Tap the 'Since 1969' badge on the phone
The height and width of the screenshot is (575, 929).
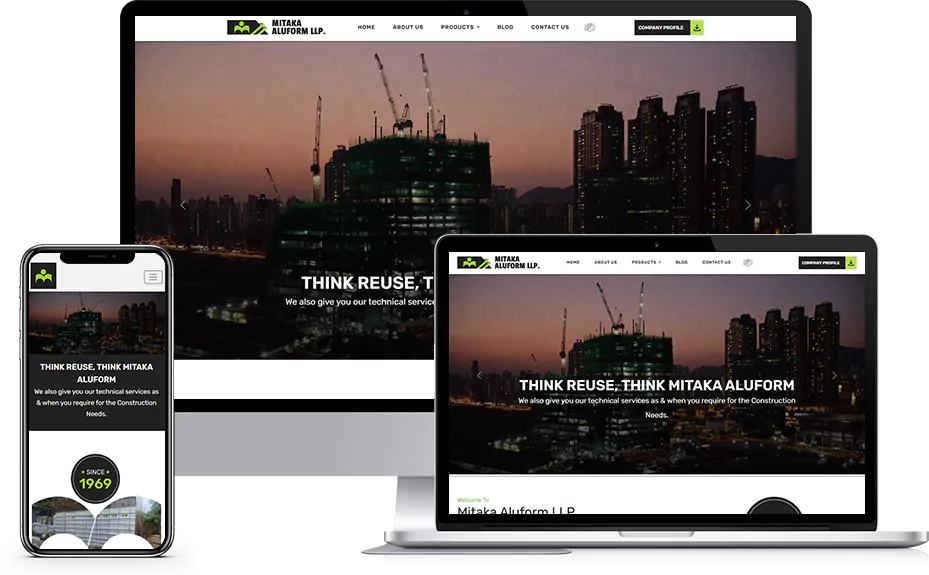click(95, 478)
